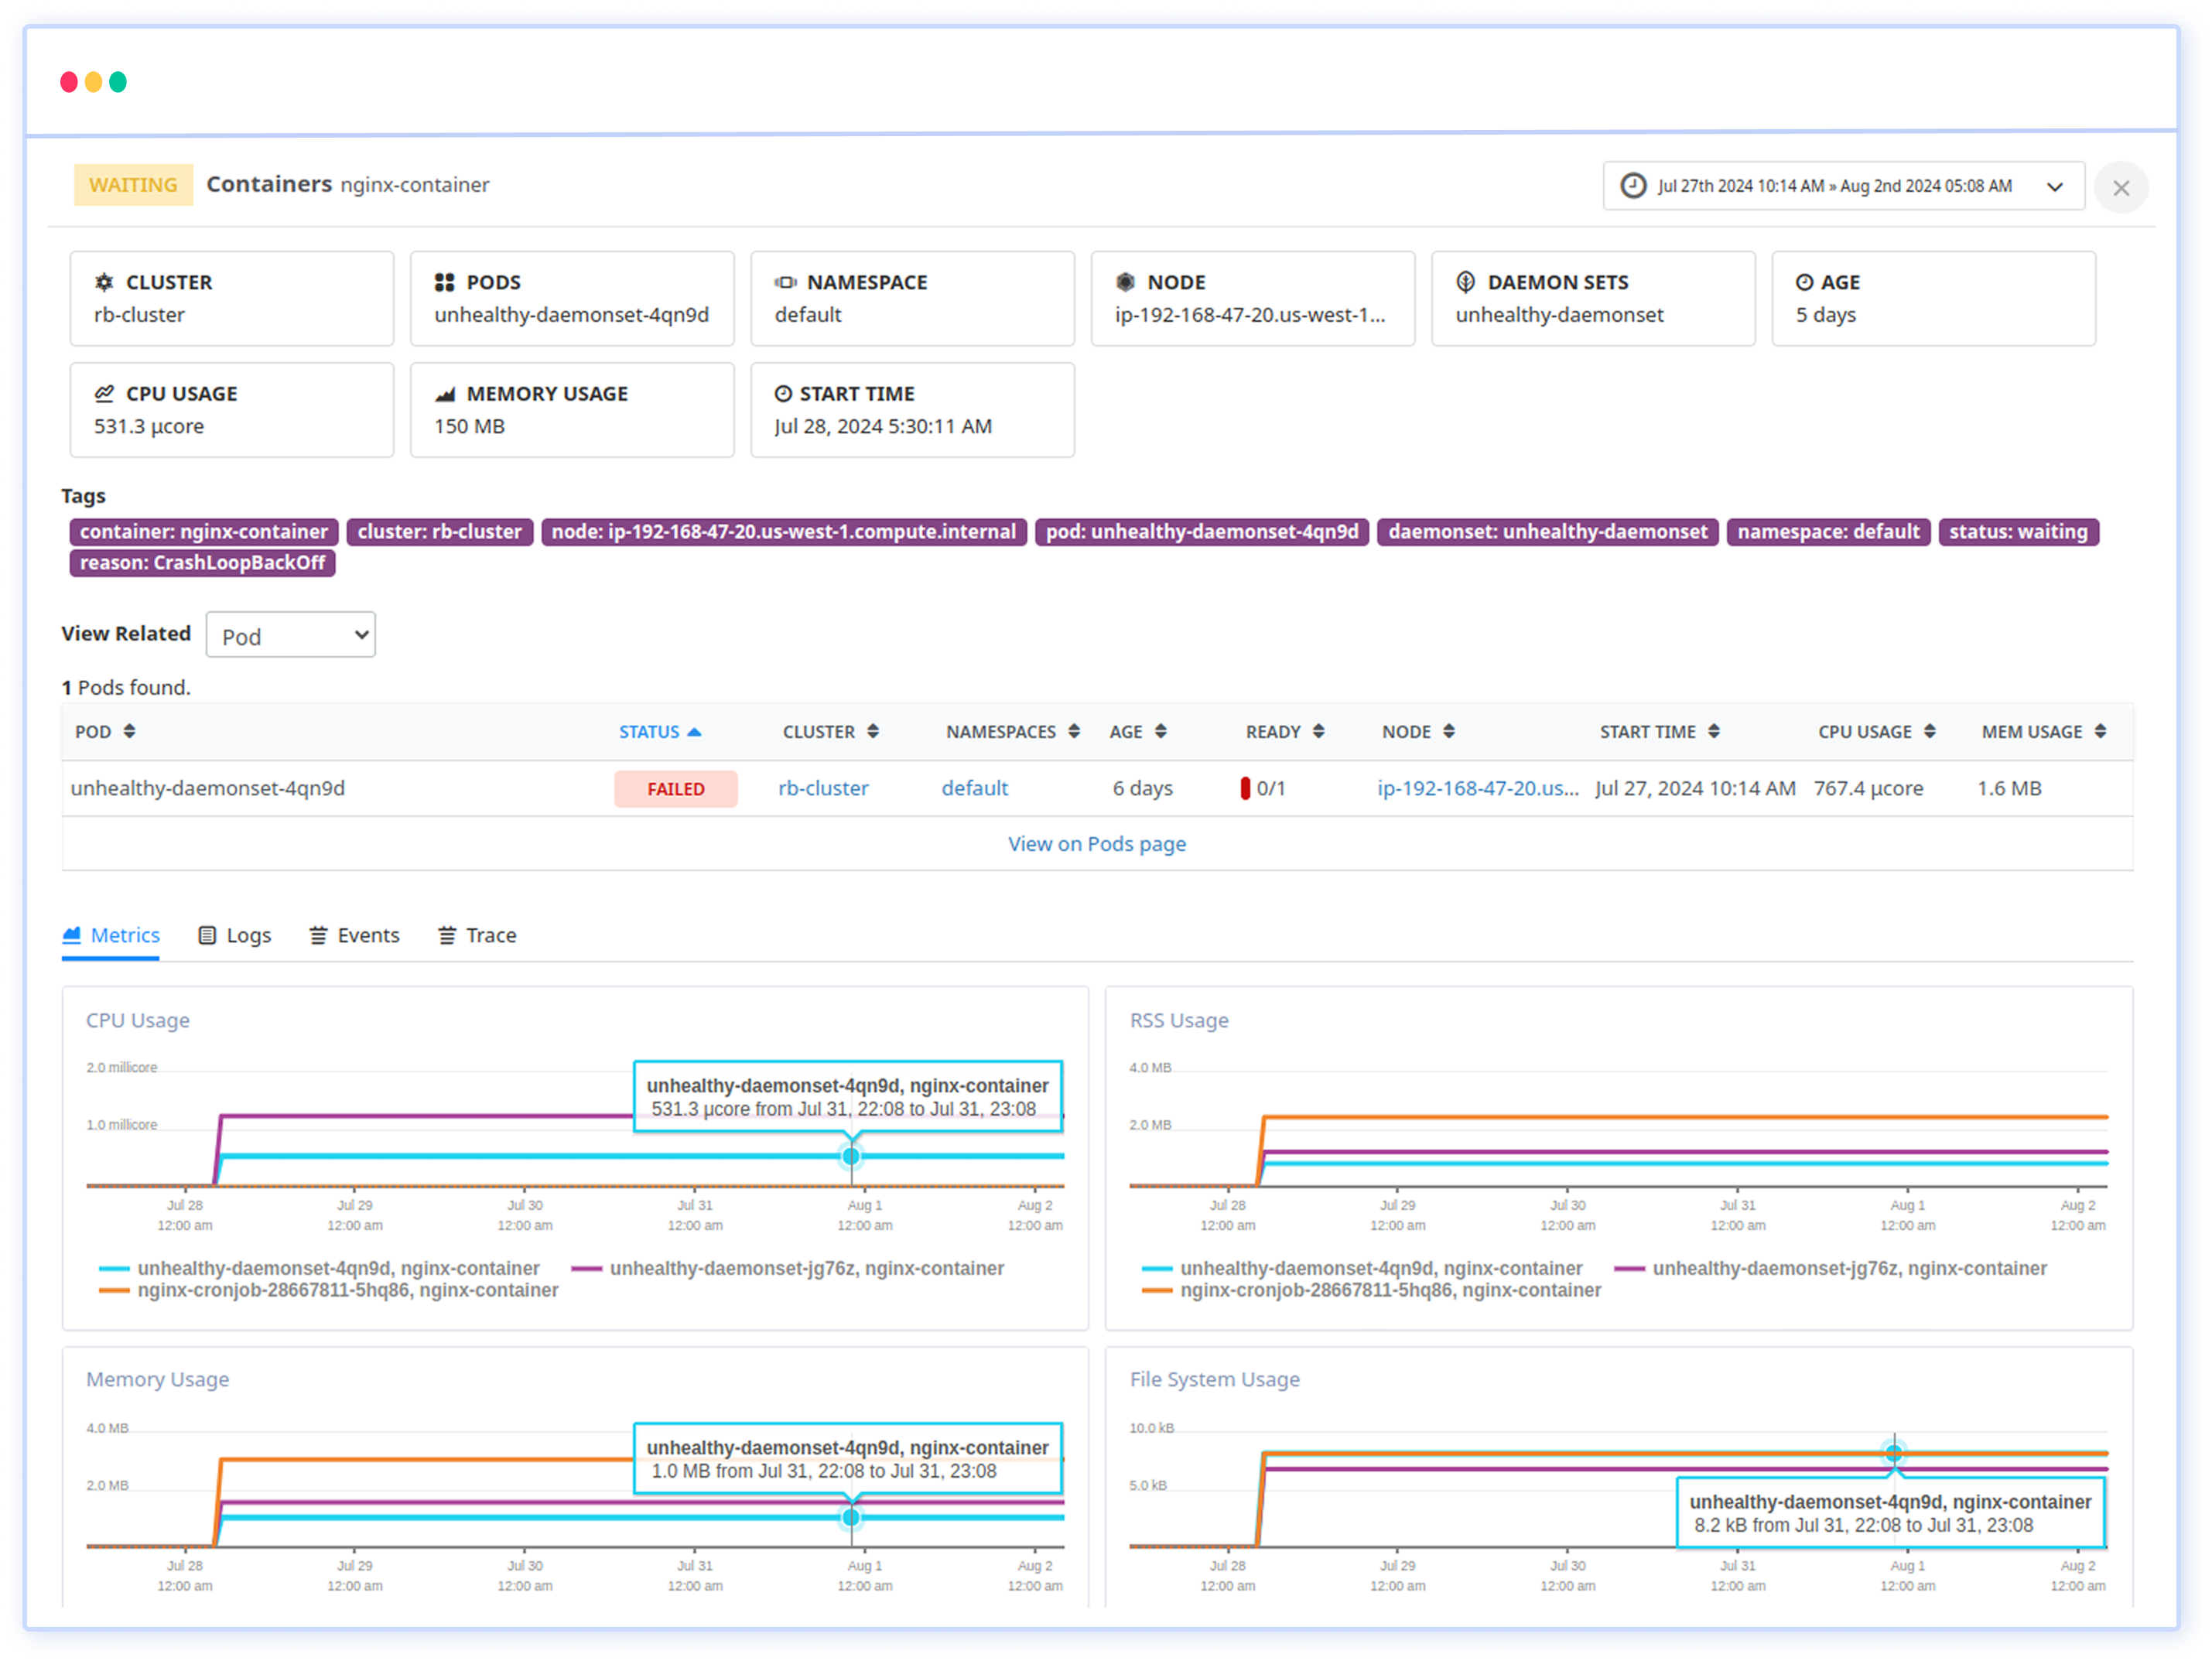Toggle unhealthy-daemonset-4qn9d legend in CPU Usage chart
Screen dimensions: 2212x1661
click(x=320, y=1270)
